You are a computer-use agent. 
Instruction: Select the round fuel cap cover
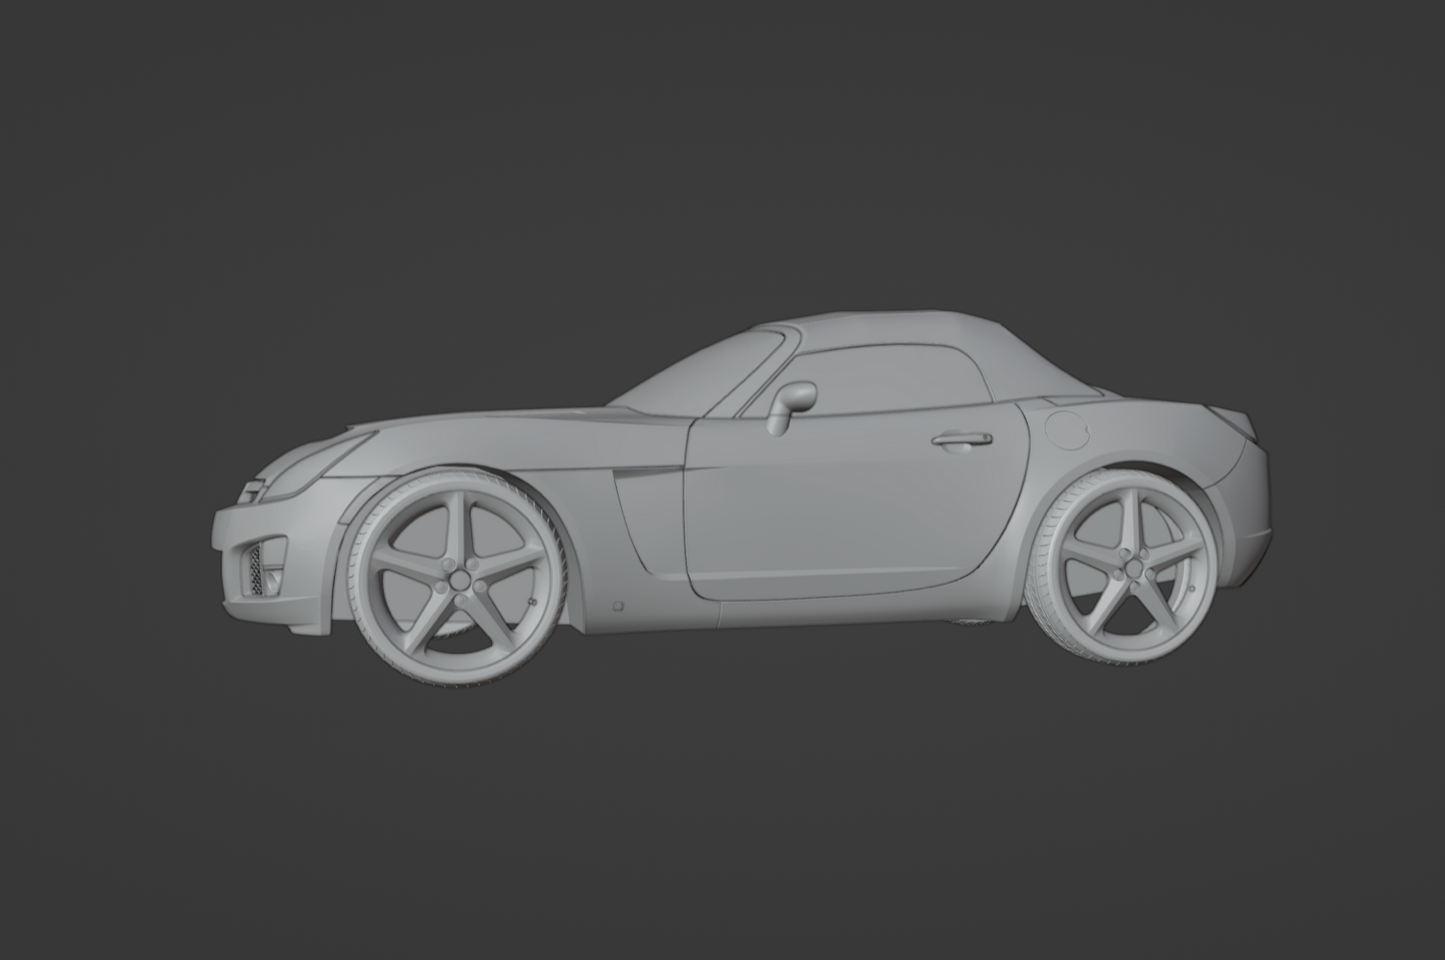(x=1067, y=430)
